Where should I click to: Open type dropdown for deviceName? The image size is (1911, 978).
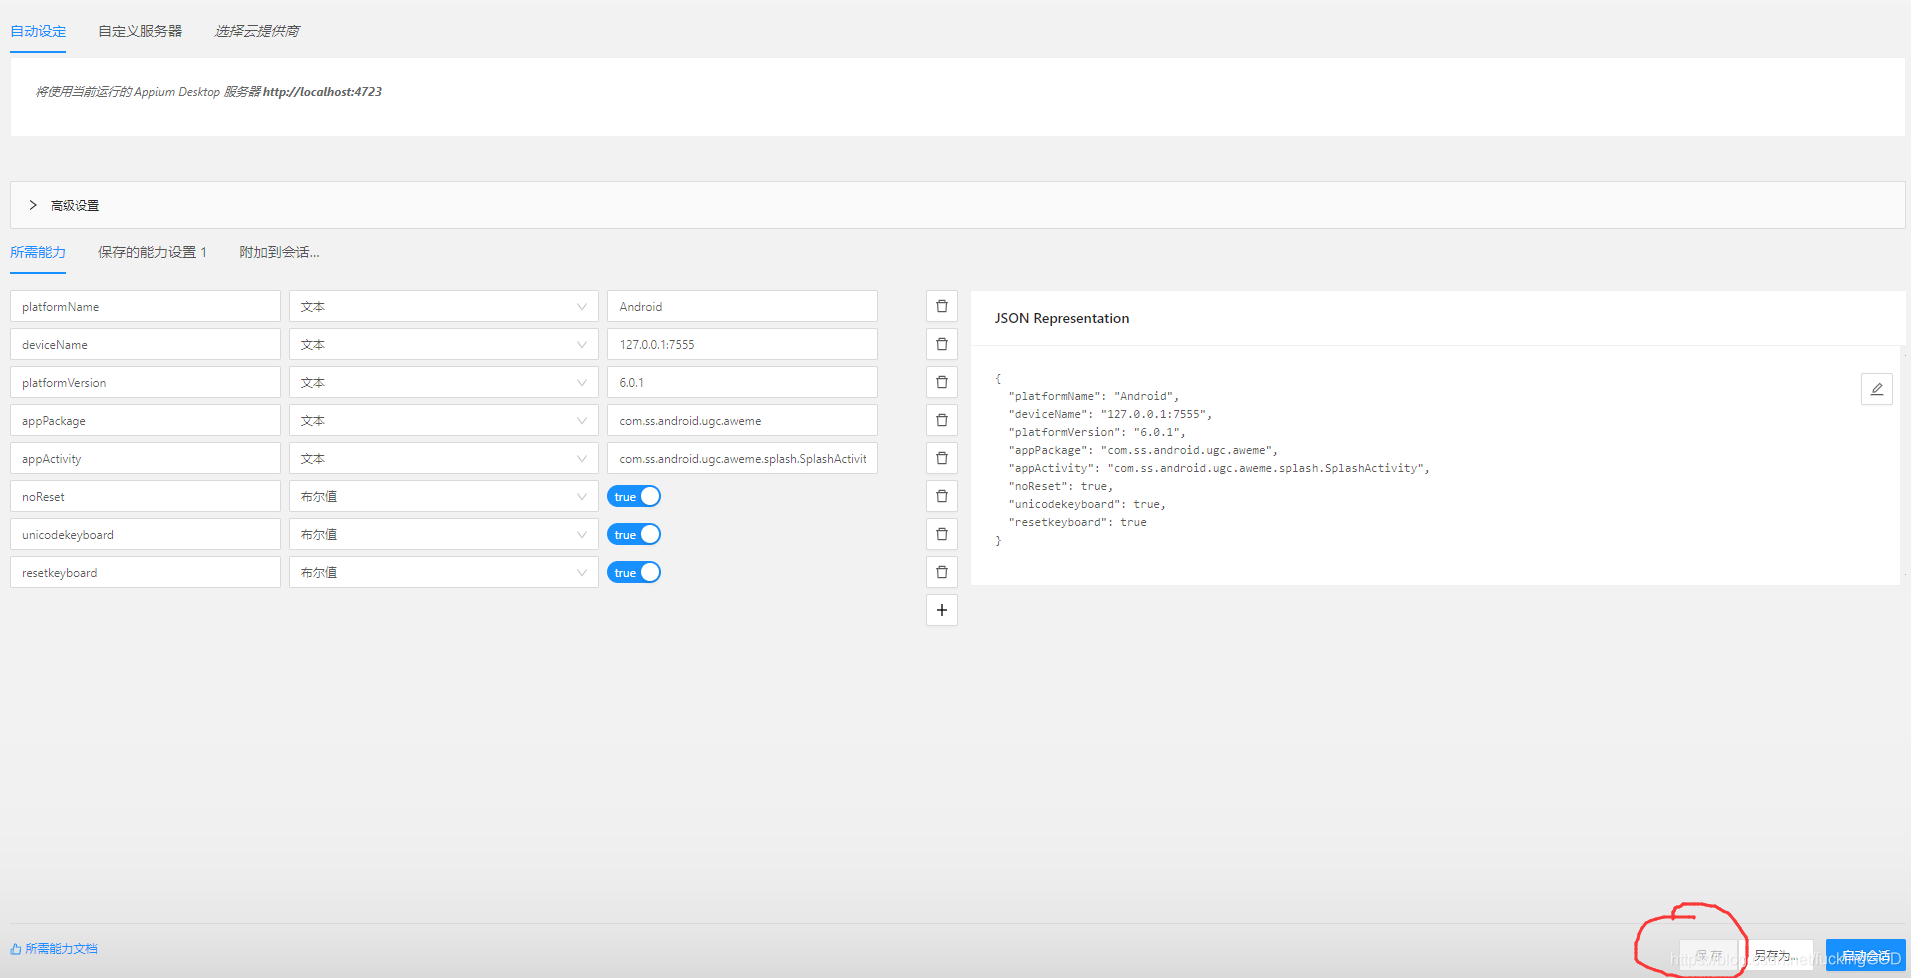point(444,344)
